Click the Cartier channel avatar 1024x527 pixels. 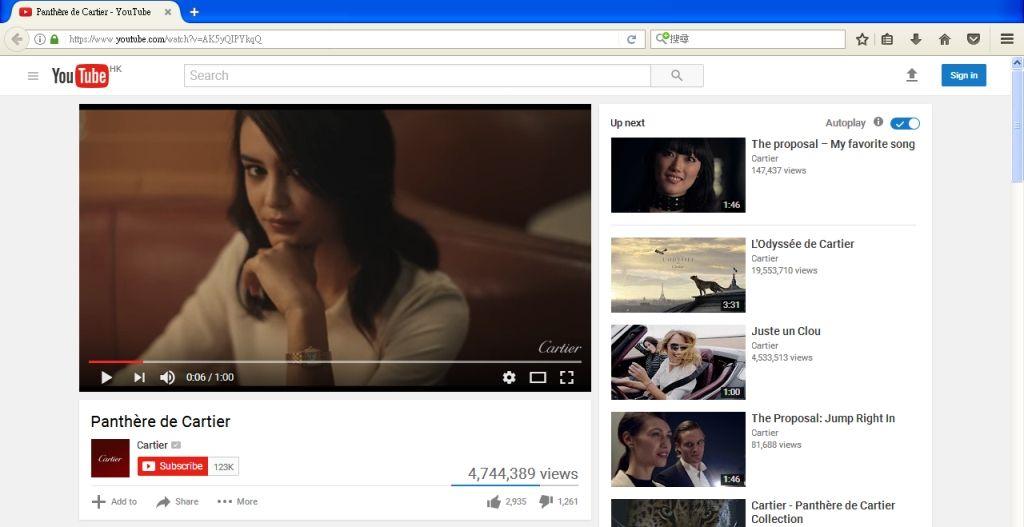coord(110,458)
